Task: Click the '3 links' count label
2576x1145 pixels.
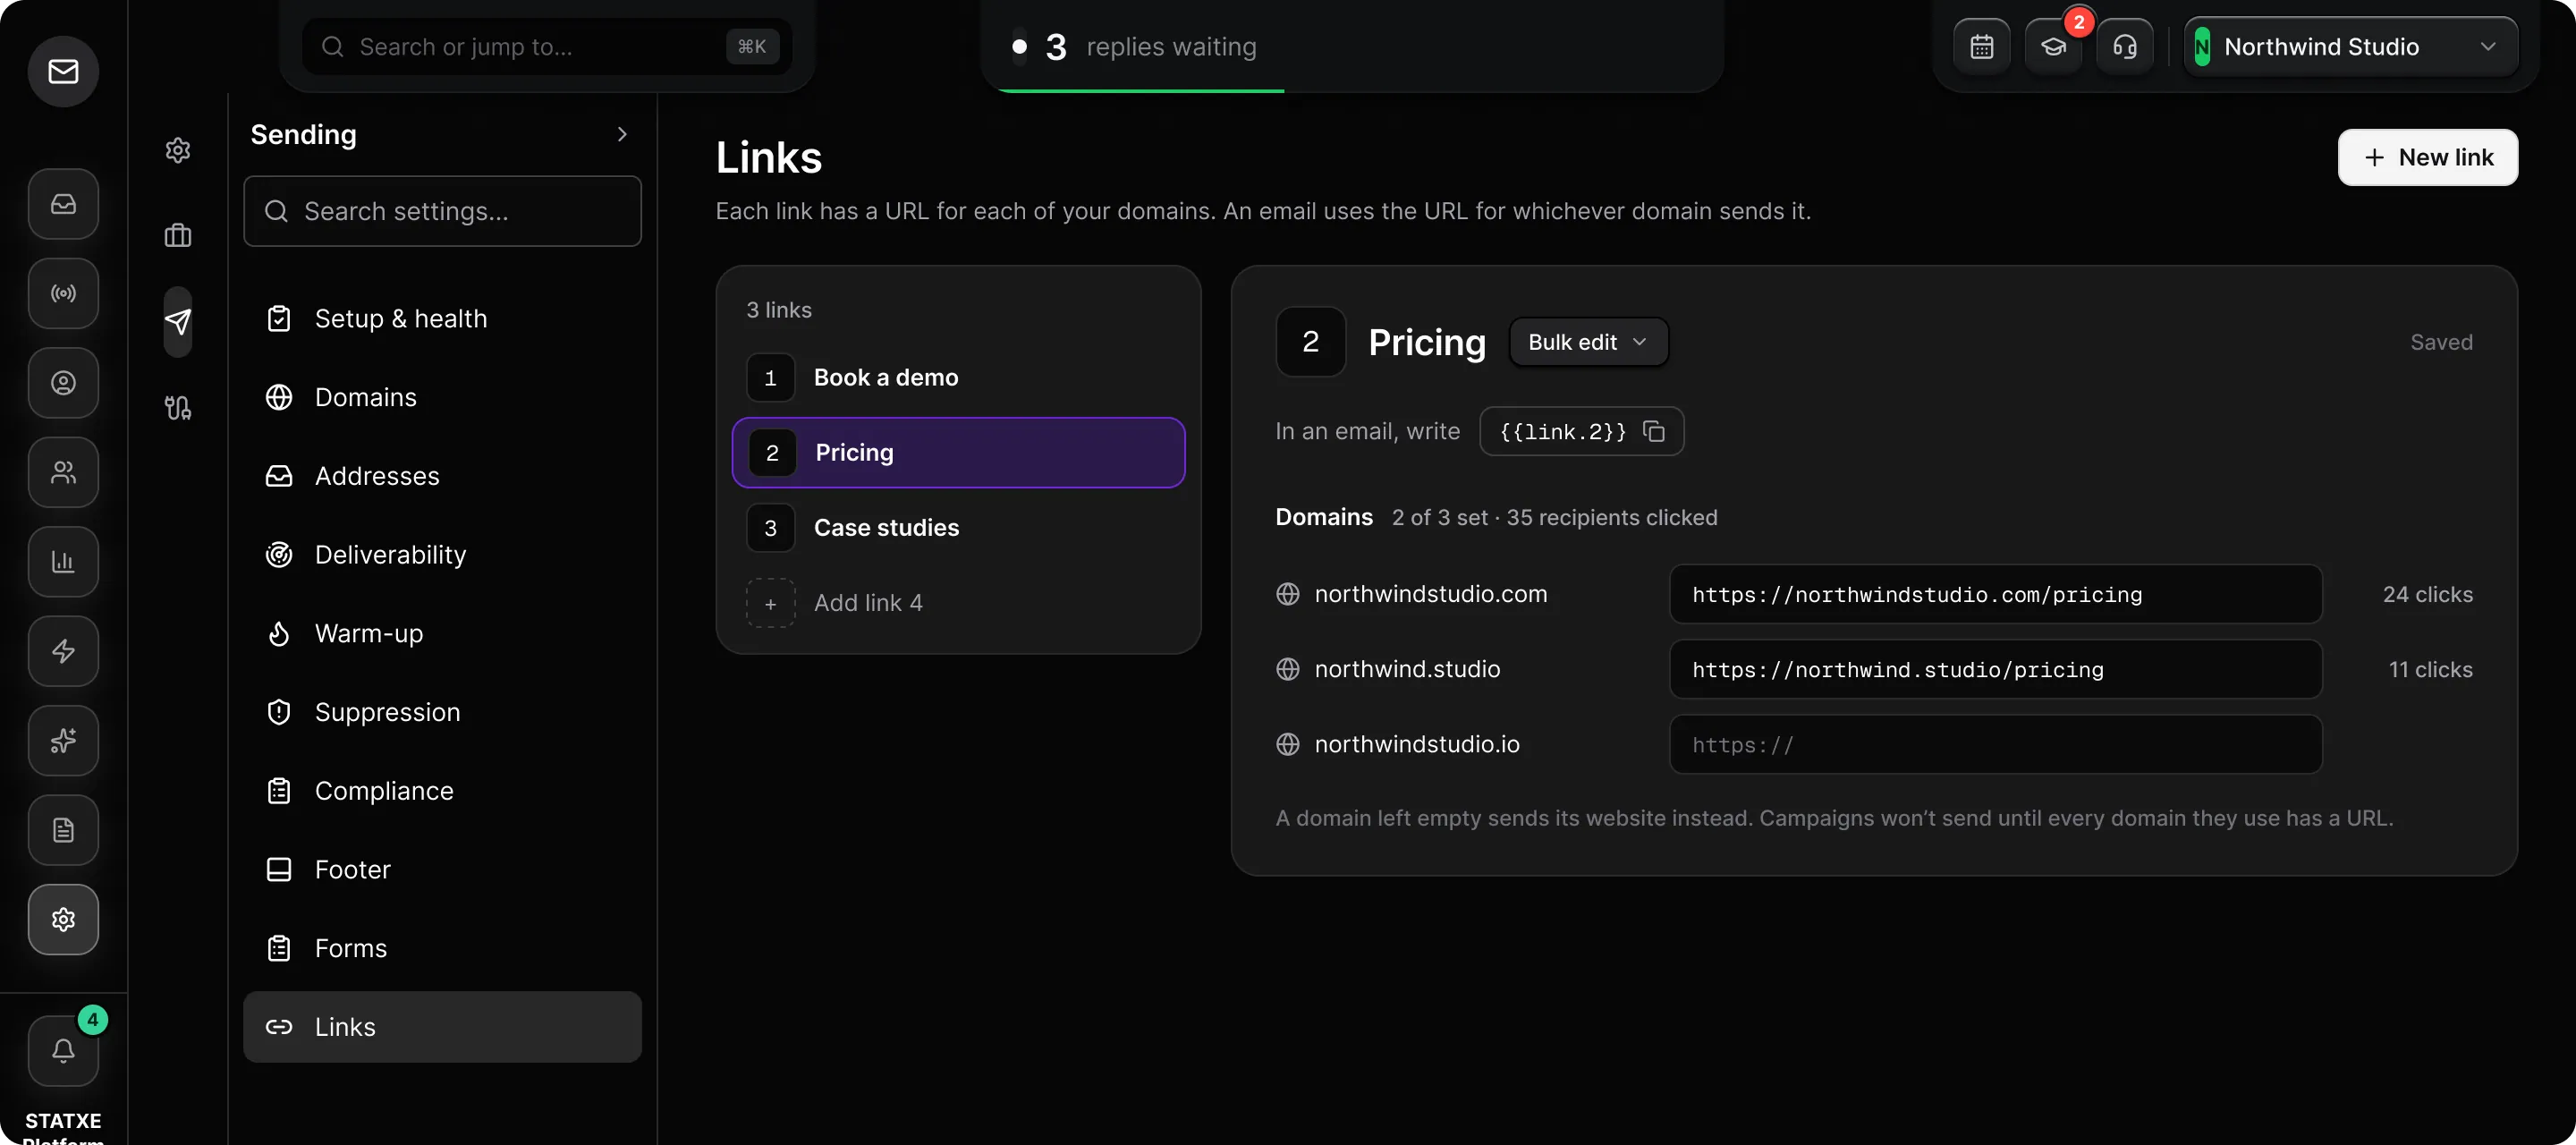Action: (x=779, y=310)
